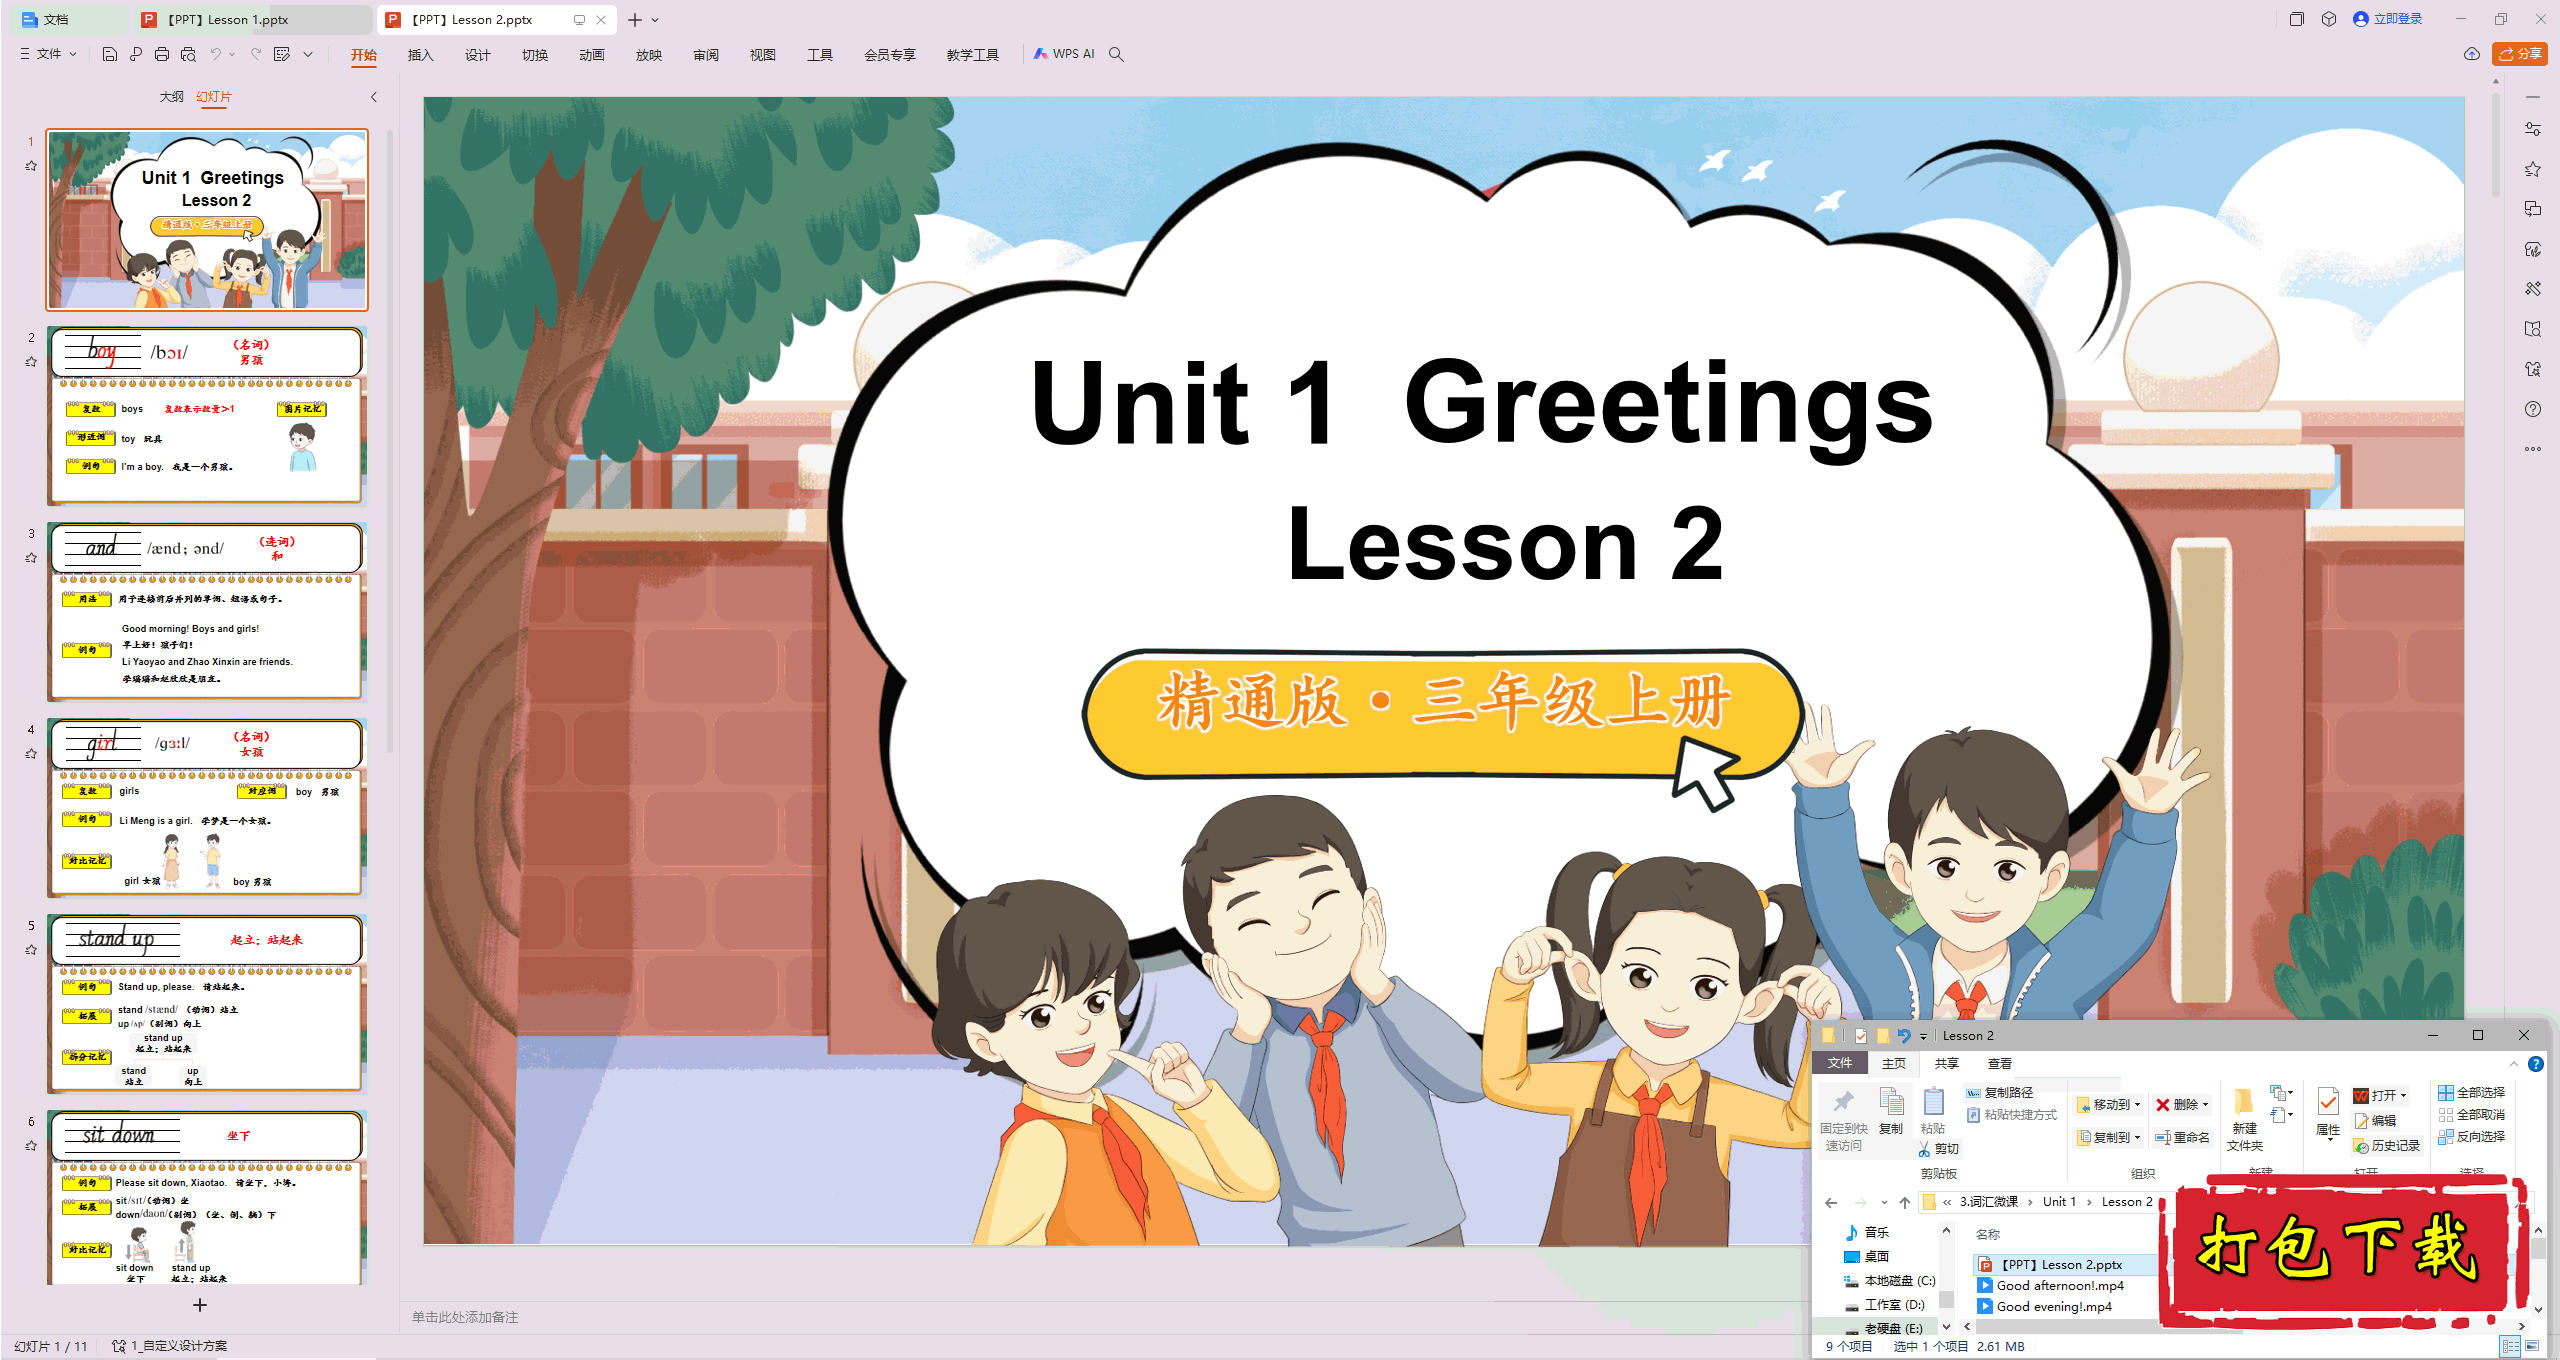2560x1360 pixels.
Task: Click 重命名 in Explorer ribbon
Action: point(2183,1138)
